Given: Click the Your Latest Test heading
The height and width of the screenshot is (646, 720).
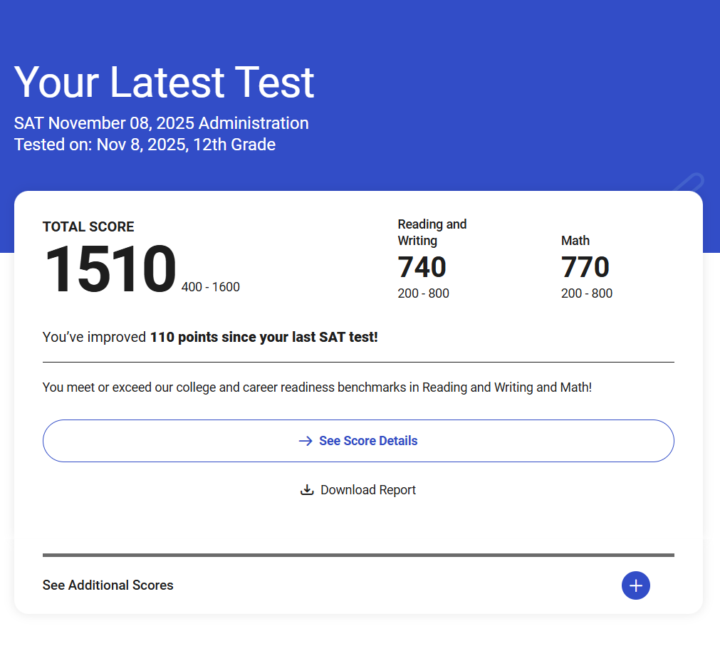Looking at the screenshot, I should pos(164,82).
